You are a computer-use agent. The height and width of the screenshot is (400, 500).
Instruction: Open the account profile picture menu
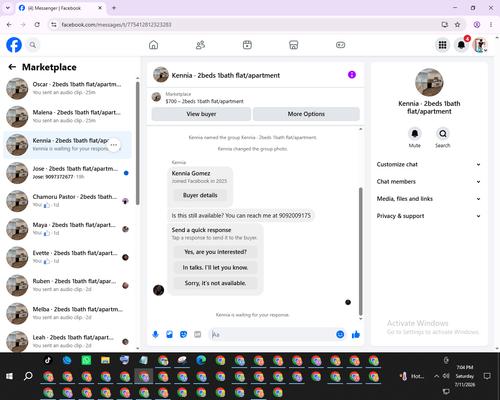coord(480,45)
